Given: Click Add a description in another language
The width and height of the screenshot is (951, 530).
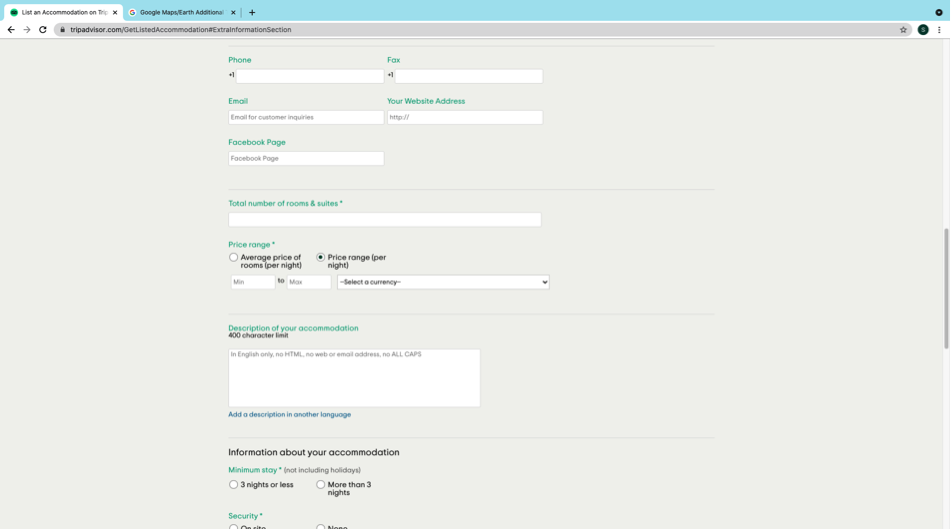Looking at the screenshot, I should 289,414.
